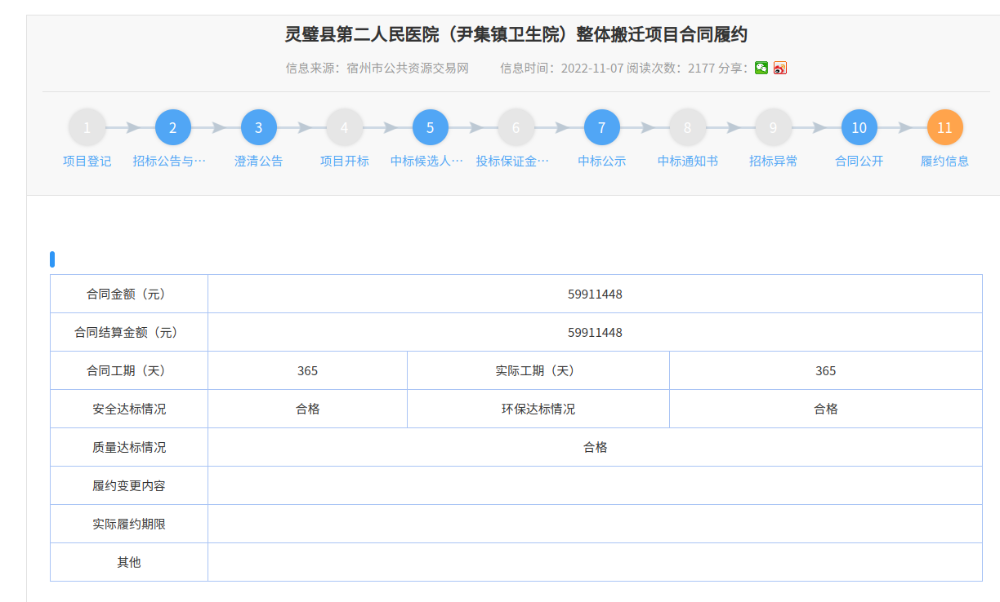Click the 履约变更内容 label cell
Viewport: 1000px width, 602px height.
(129, 485)
